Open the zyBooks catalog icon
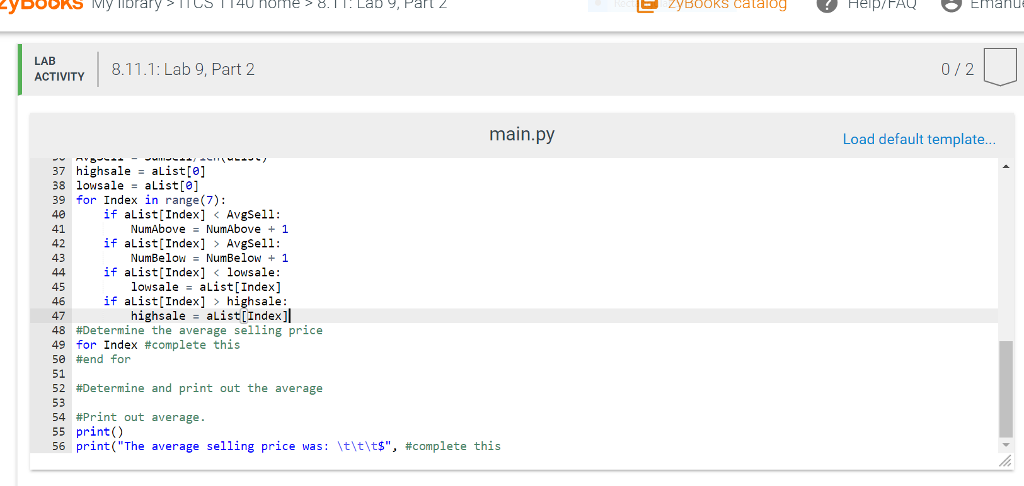Screen dimensions: 1024x486 coord(647,5)
